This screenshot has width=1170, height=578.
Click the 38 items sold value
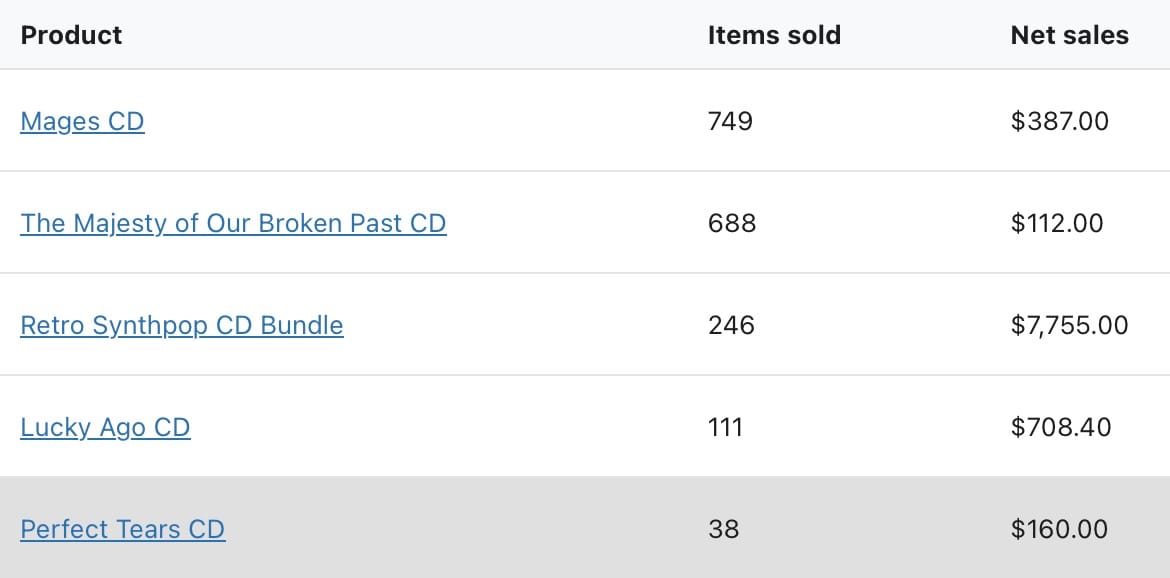tap(723, 529)
